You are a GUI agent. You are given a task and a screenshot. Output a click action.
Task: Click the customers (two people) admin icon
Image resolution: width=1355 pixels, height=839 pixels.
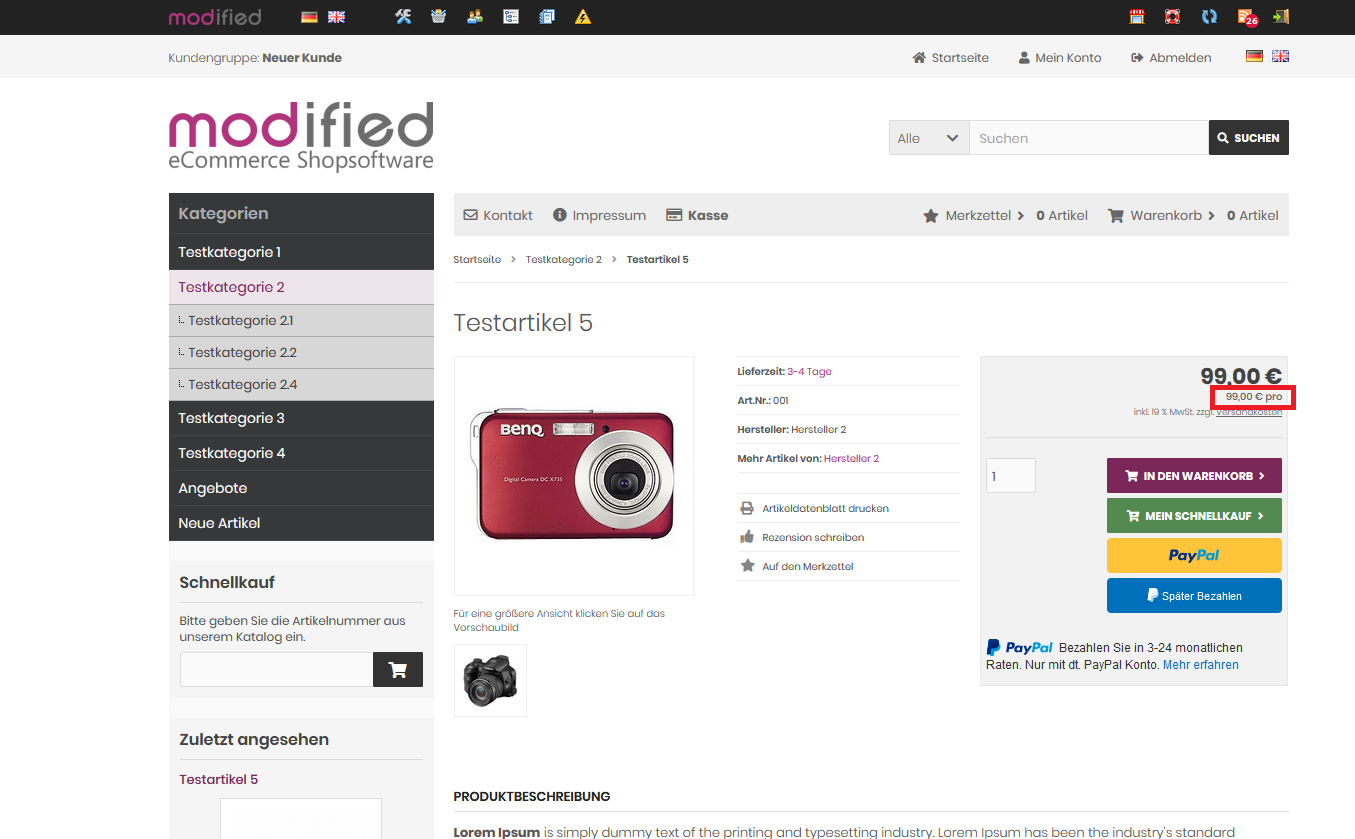point(474,17)
